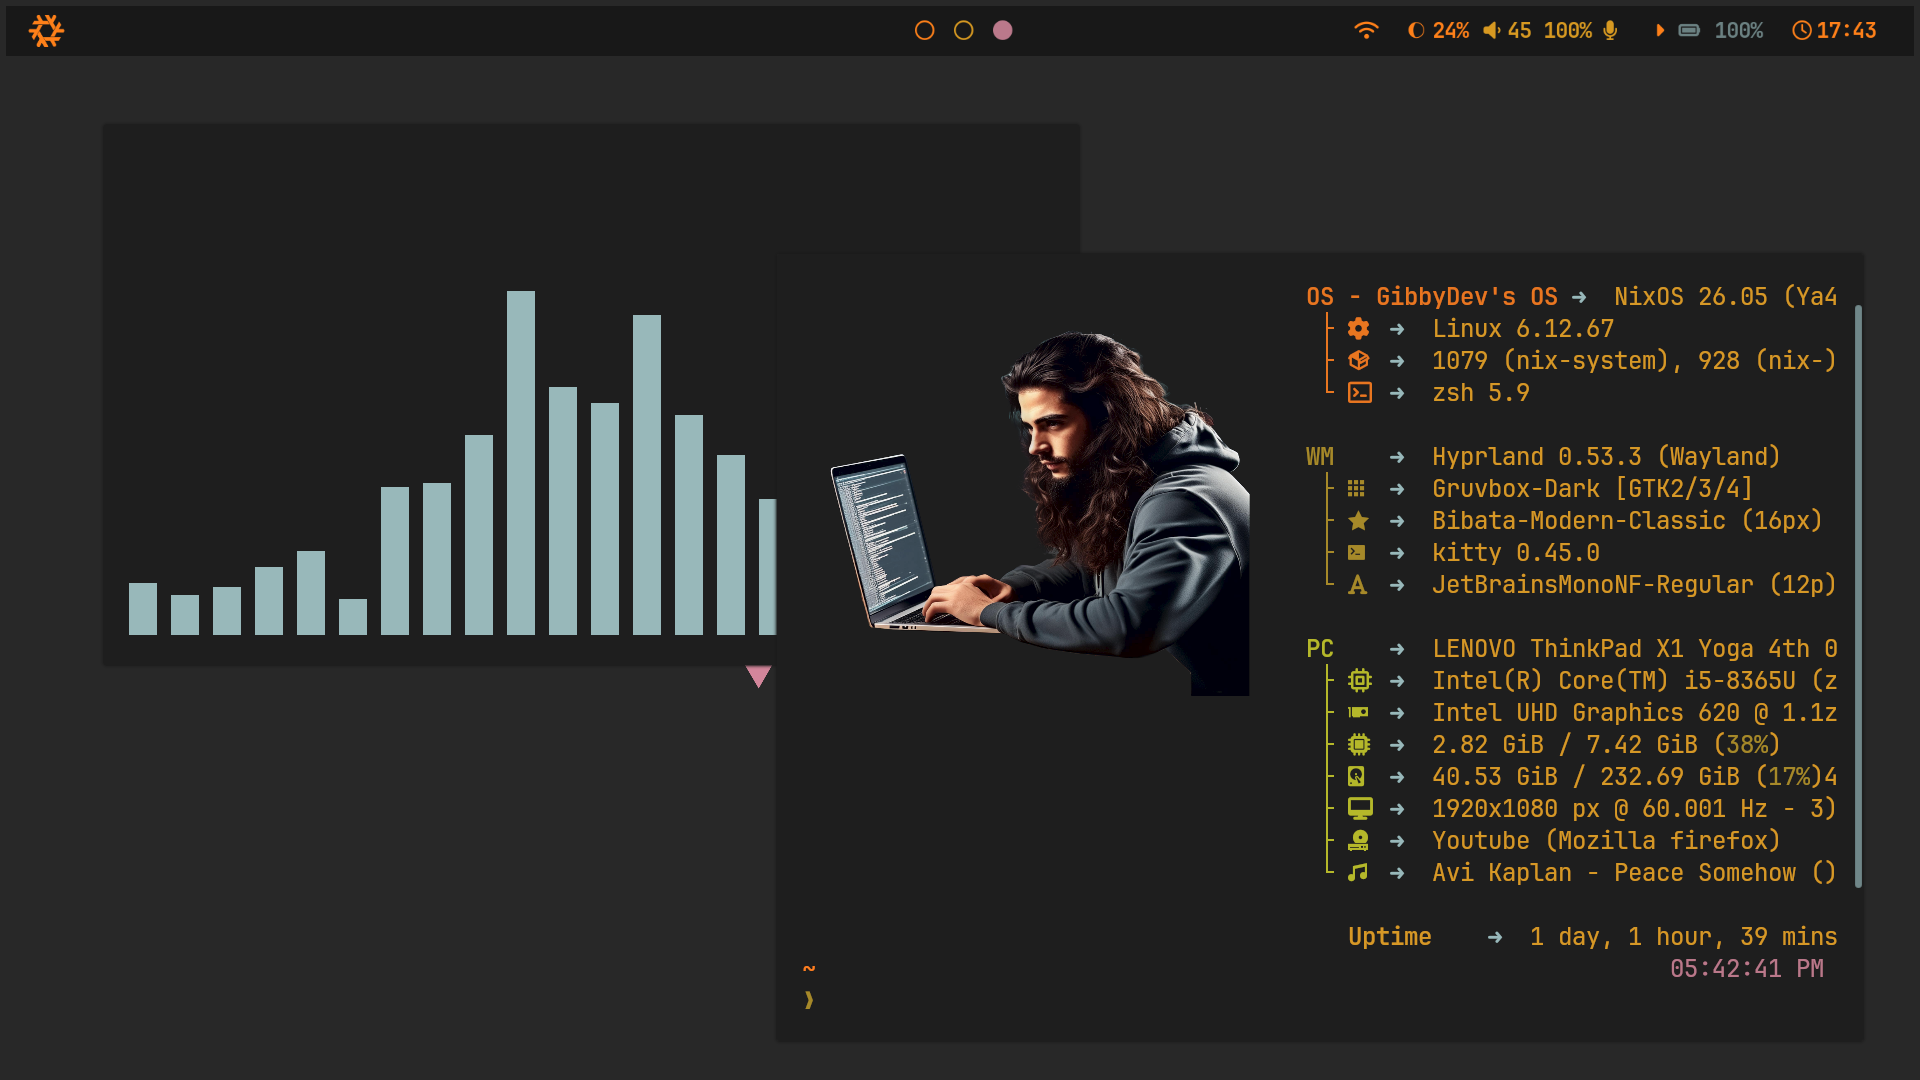Click the laptop hacker image in the terminal
The height and width of the screenshot is (1080, 1920).
click(1040, 513)
